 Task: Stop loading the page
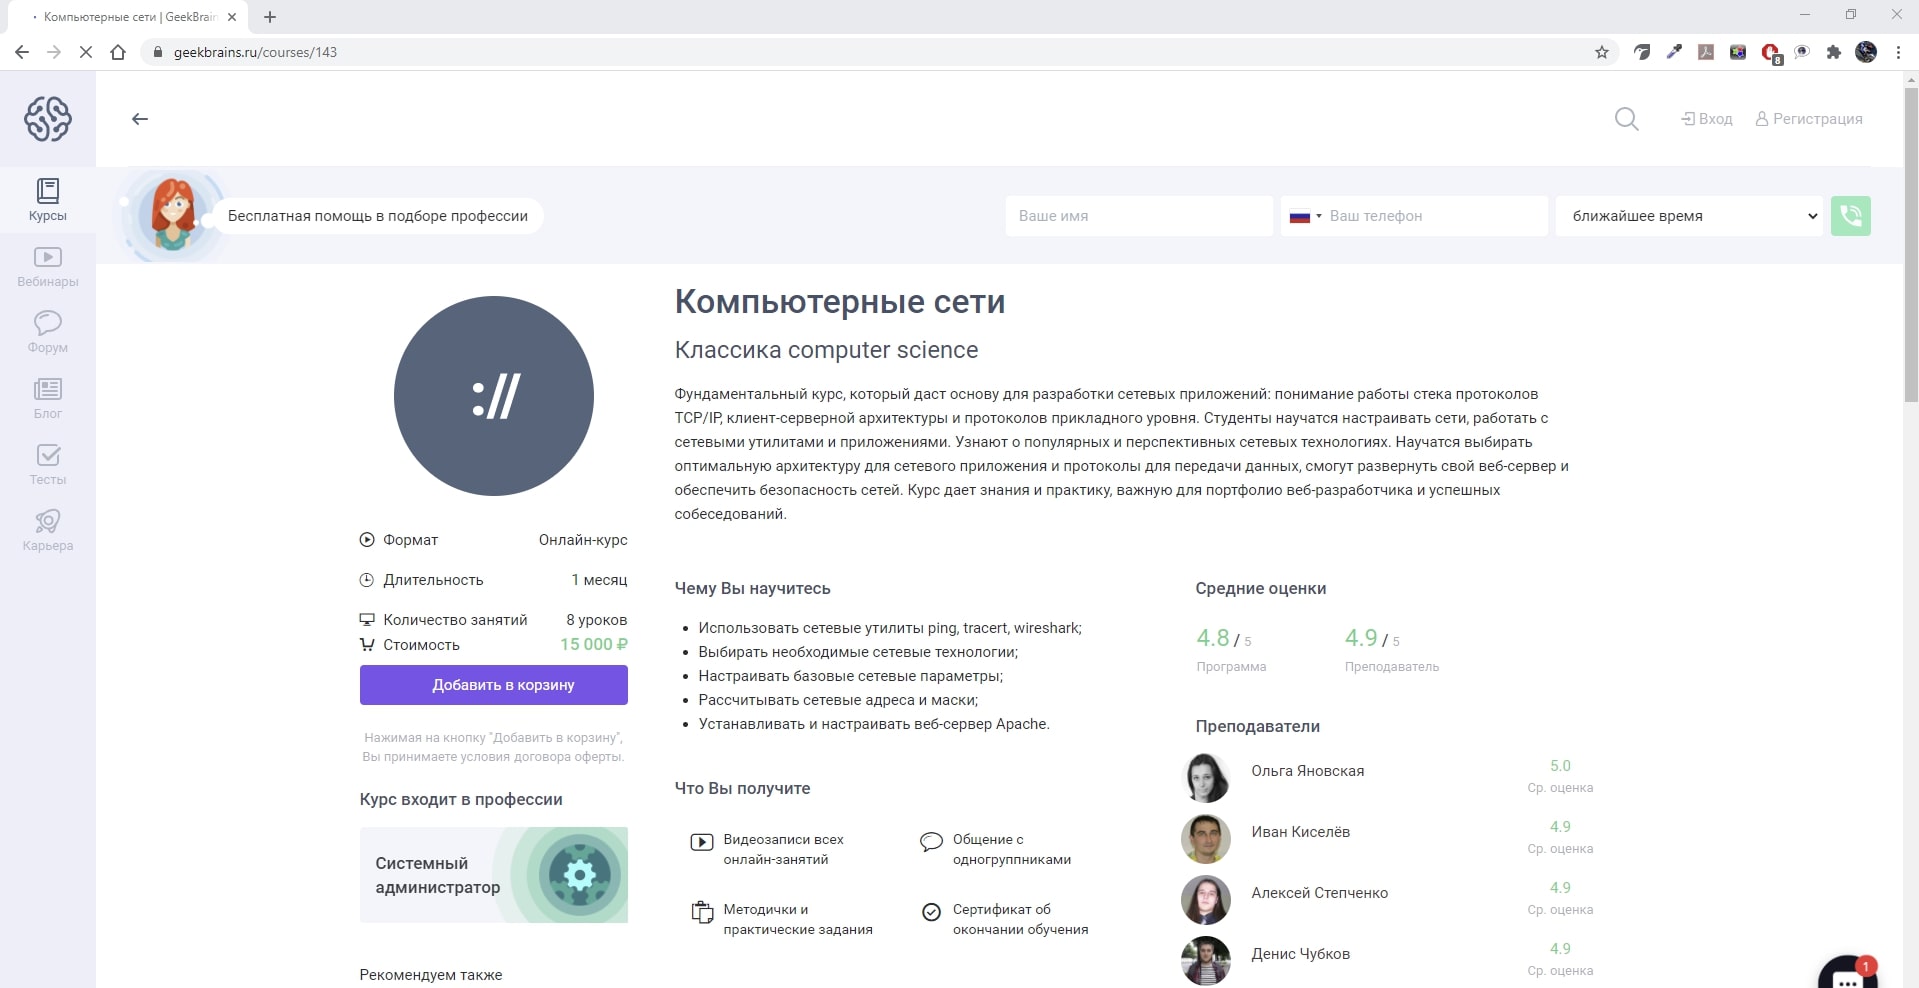pos(86,52)
